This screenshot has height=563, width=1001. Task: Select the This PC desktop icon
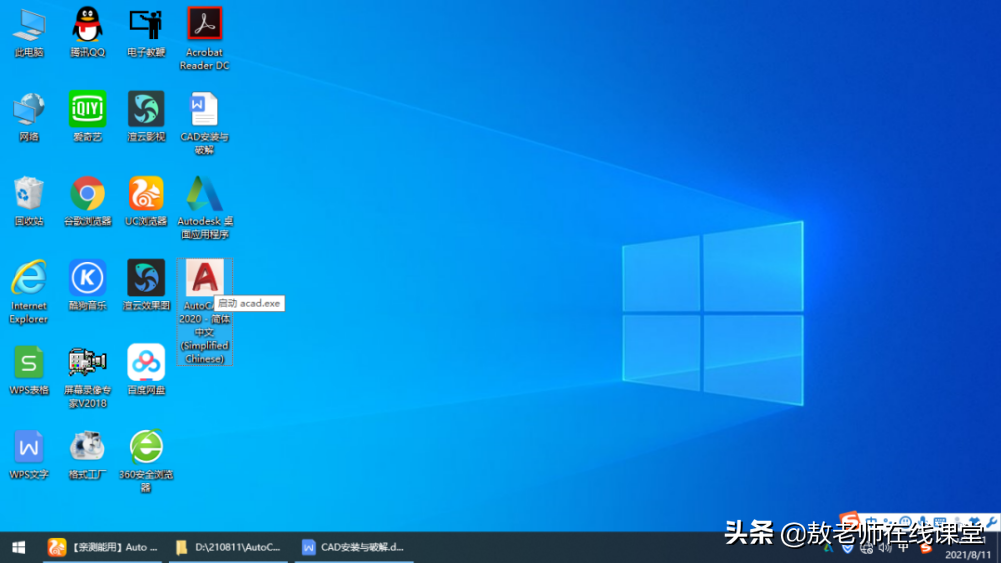coord(29,24)
